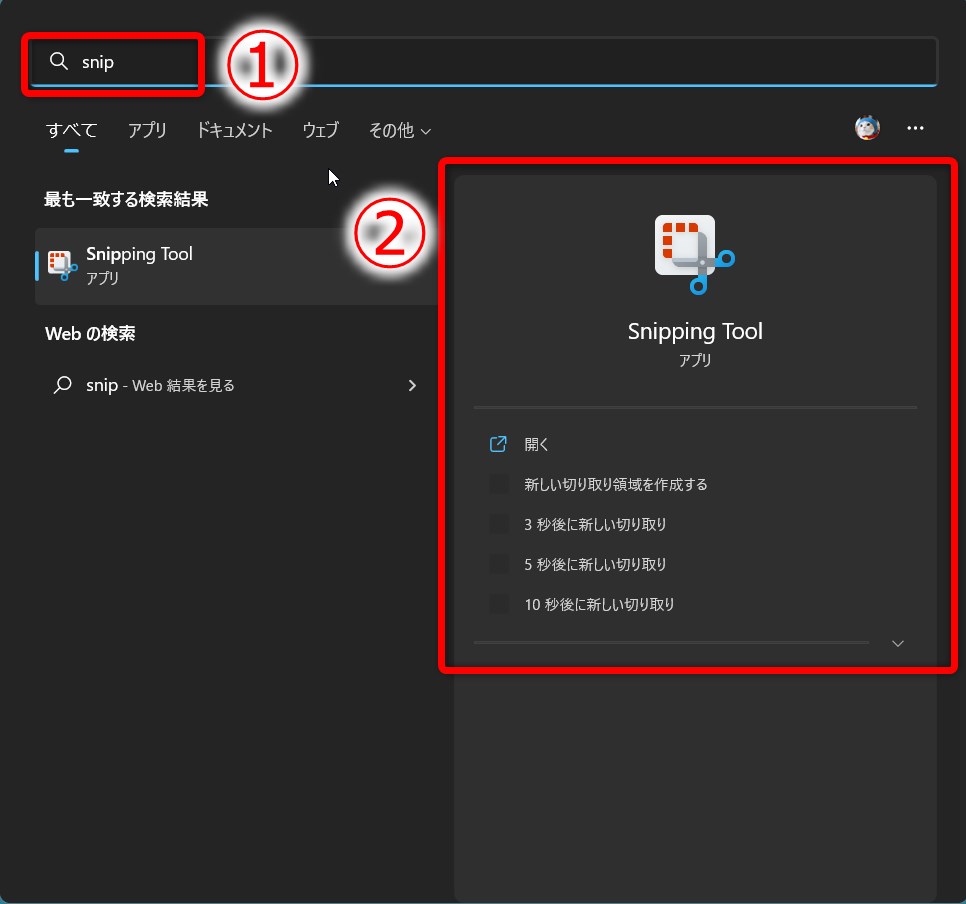Click the 最も一致する検索結果 heading
This screenshot has width=966, height=904.
pyautogui.click(x=126, y=199)
